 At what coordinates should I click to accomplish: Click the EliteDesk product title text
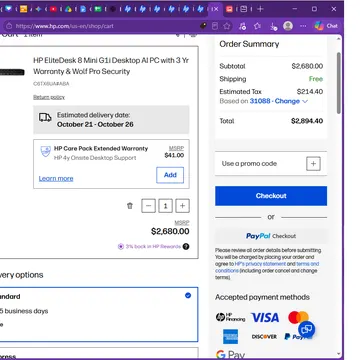111,66
